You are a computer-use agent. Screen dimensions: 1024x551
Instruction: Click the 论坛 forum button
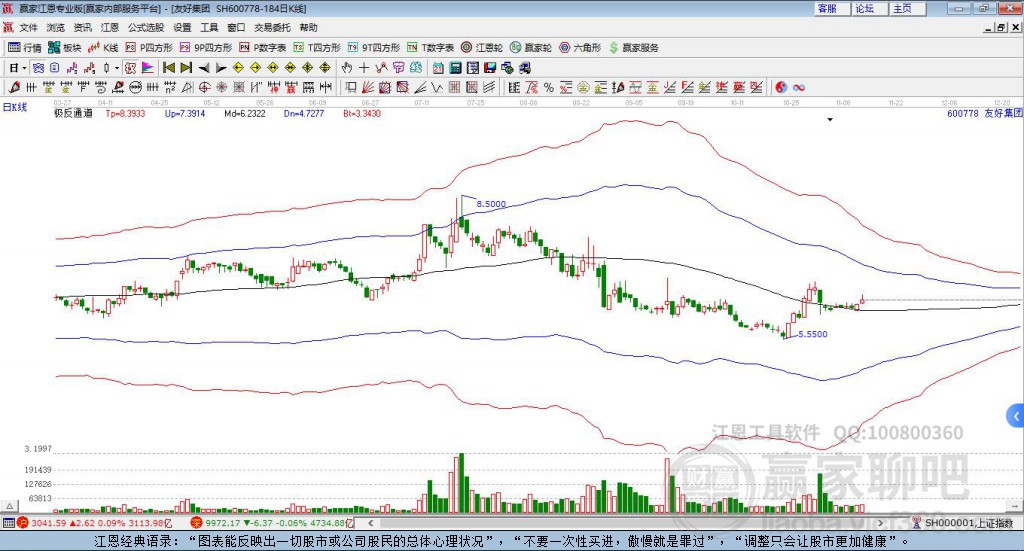pyautogui.click(x=870, y=8)
